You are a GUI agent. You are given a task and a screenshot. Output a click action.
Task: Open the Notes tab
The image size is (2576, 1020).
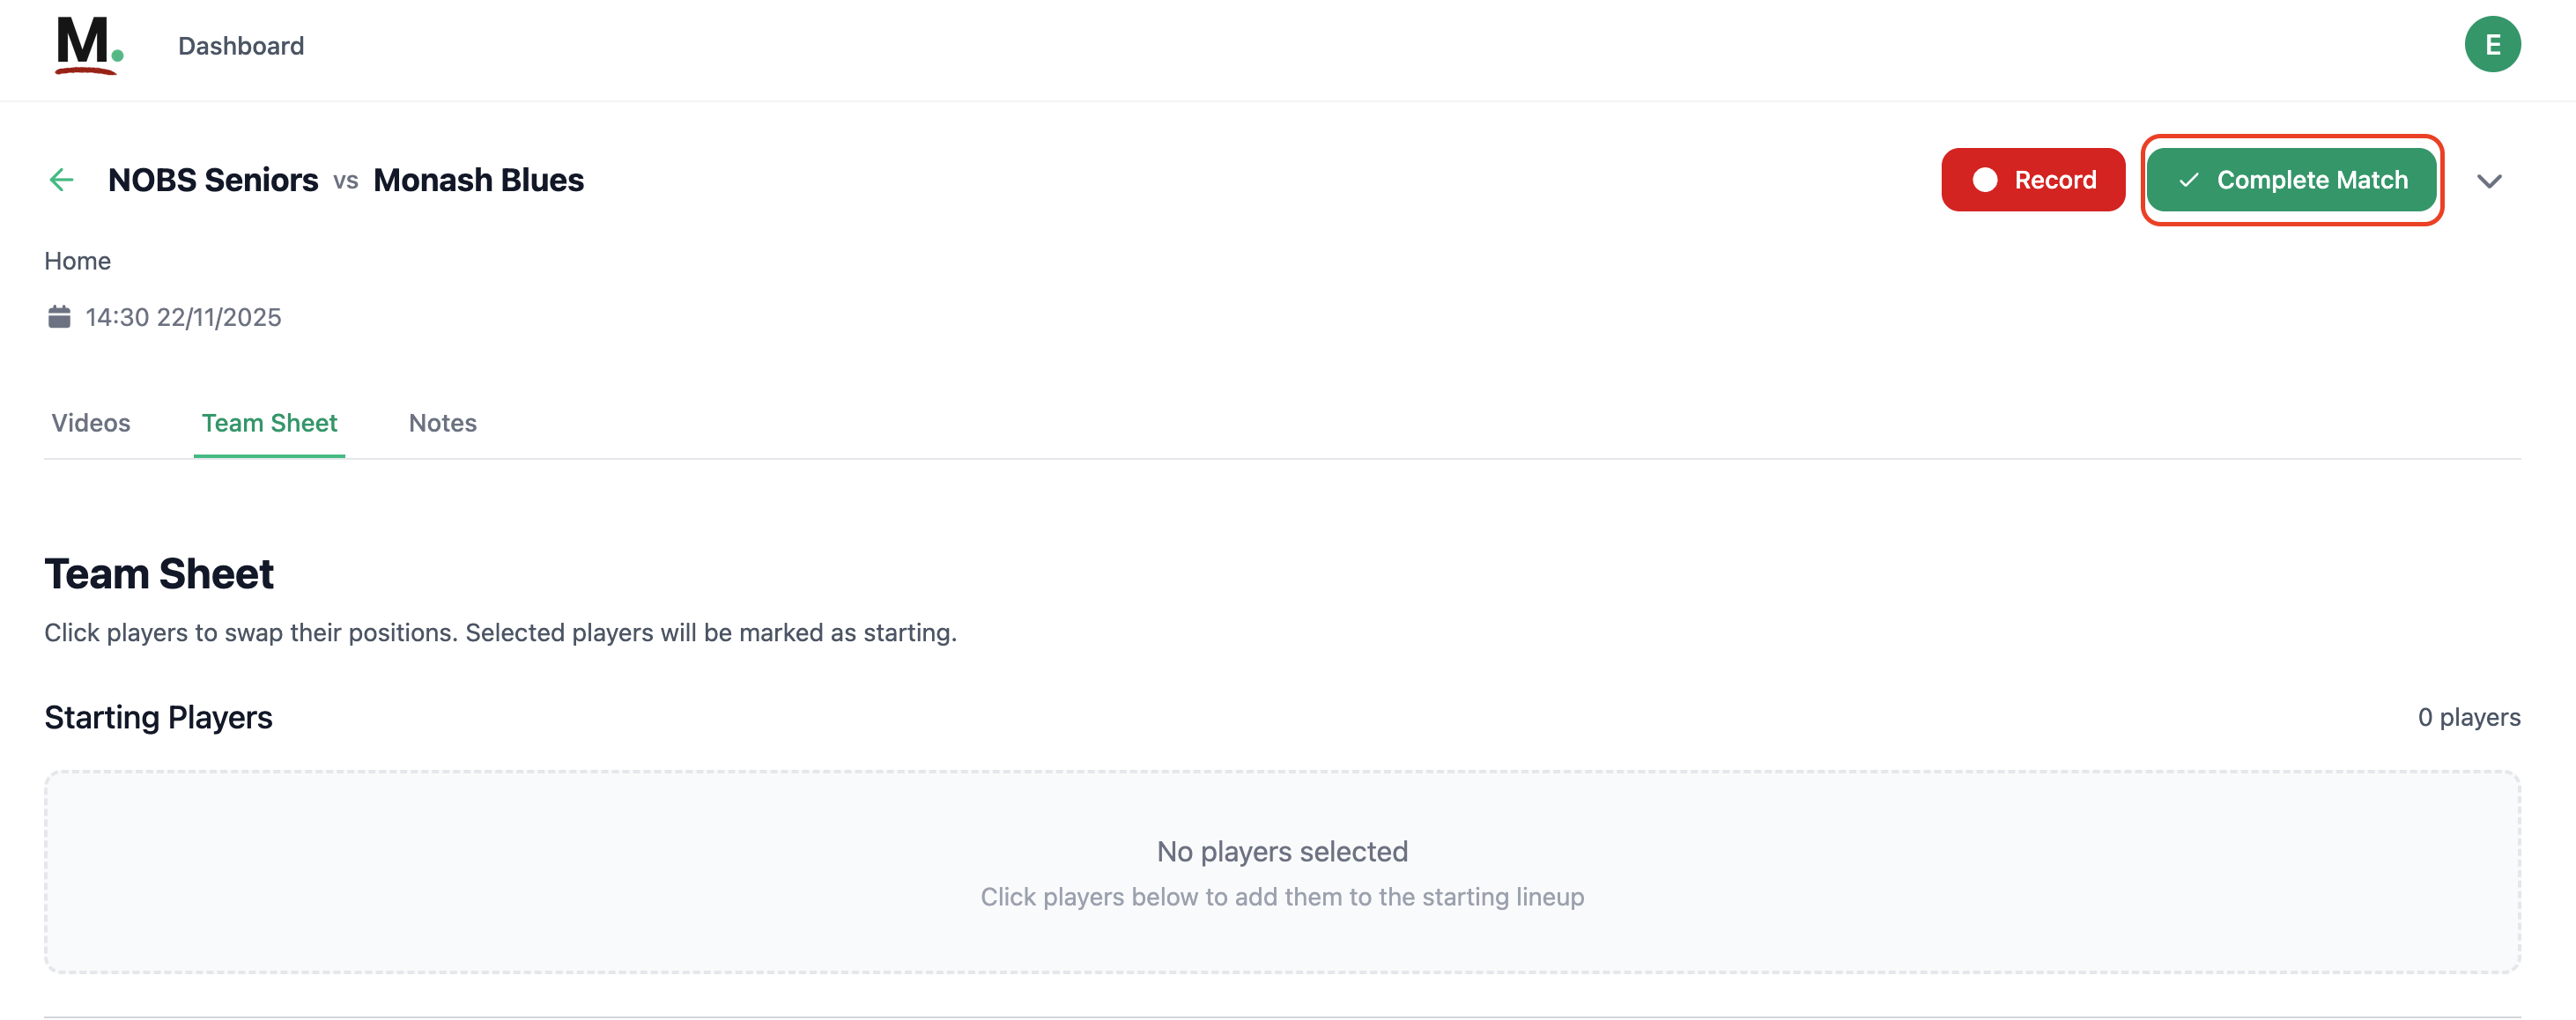[442, 423]
